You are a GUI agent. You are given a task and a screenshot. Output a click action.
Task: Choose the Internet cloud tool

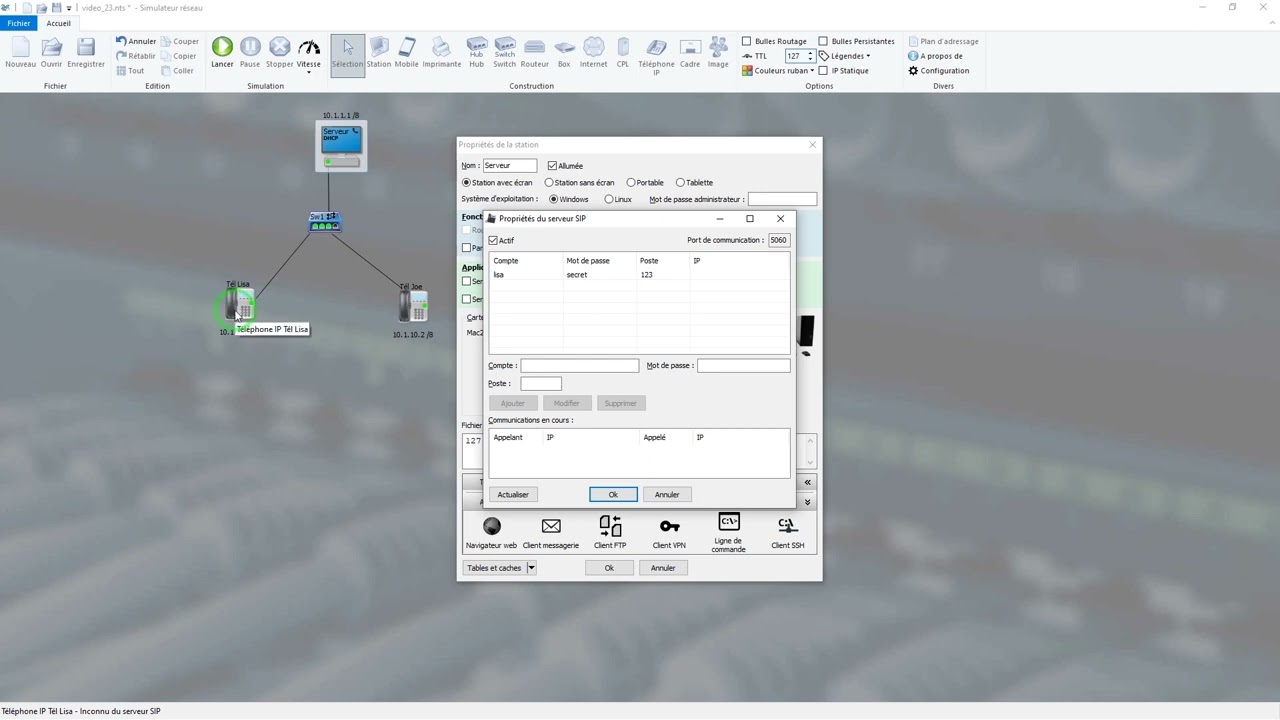pyautogui.click(x=594, y=47)
